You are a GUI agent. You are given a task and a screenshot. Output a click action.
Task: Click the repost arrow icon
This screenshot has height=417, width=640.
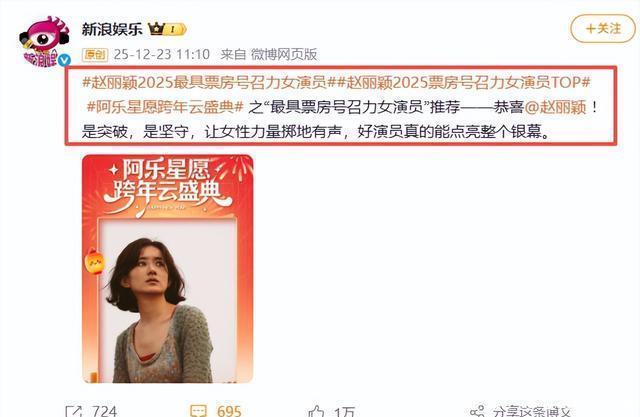coord(74,410)
